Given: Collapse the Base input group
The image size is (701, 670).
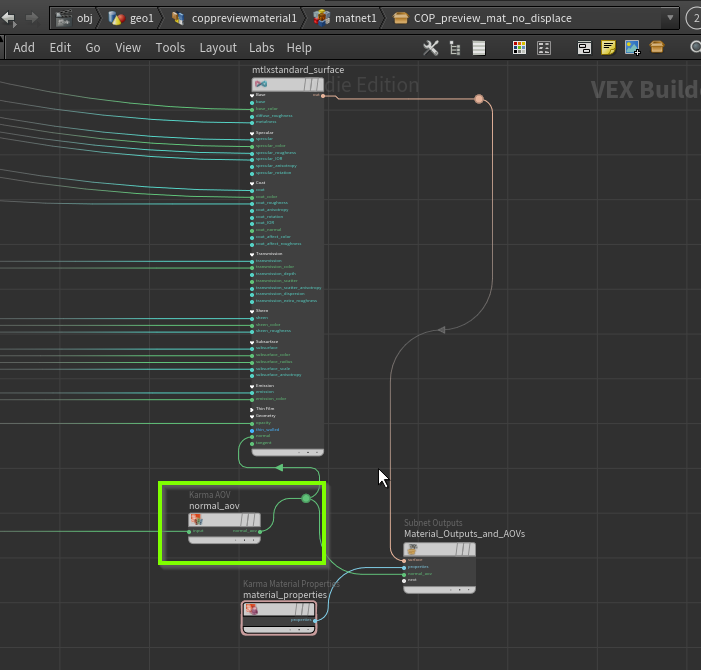Looking at the screenshot, I should tap(253, 95).
